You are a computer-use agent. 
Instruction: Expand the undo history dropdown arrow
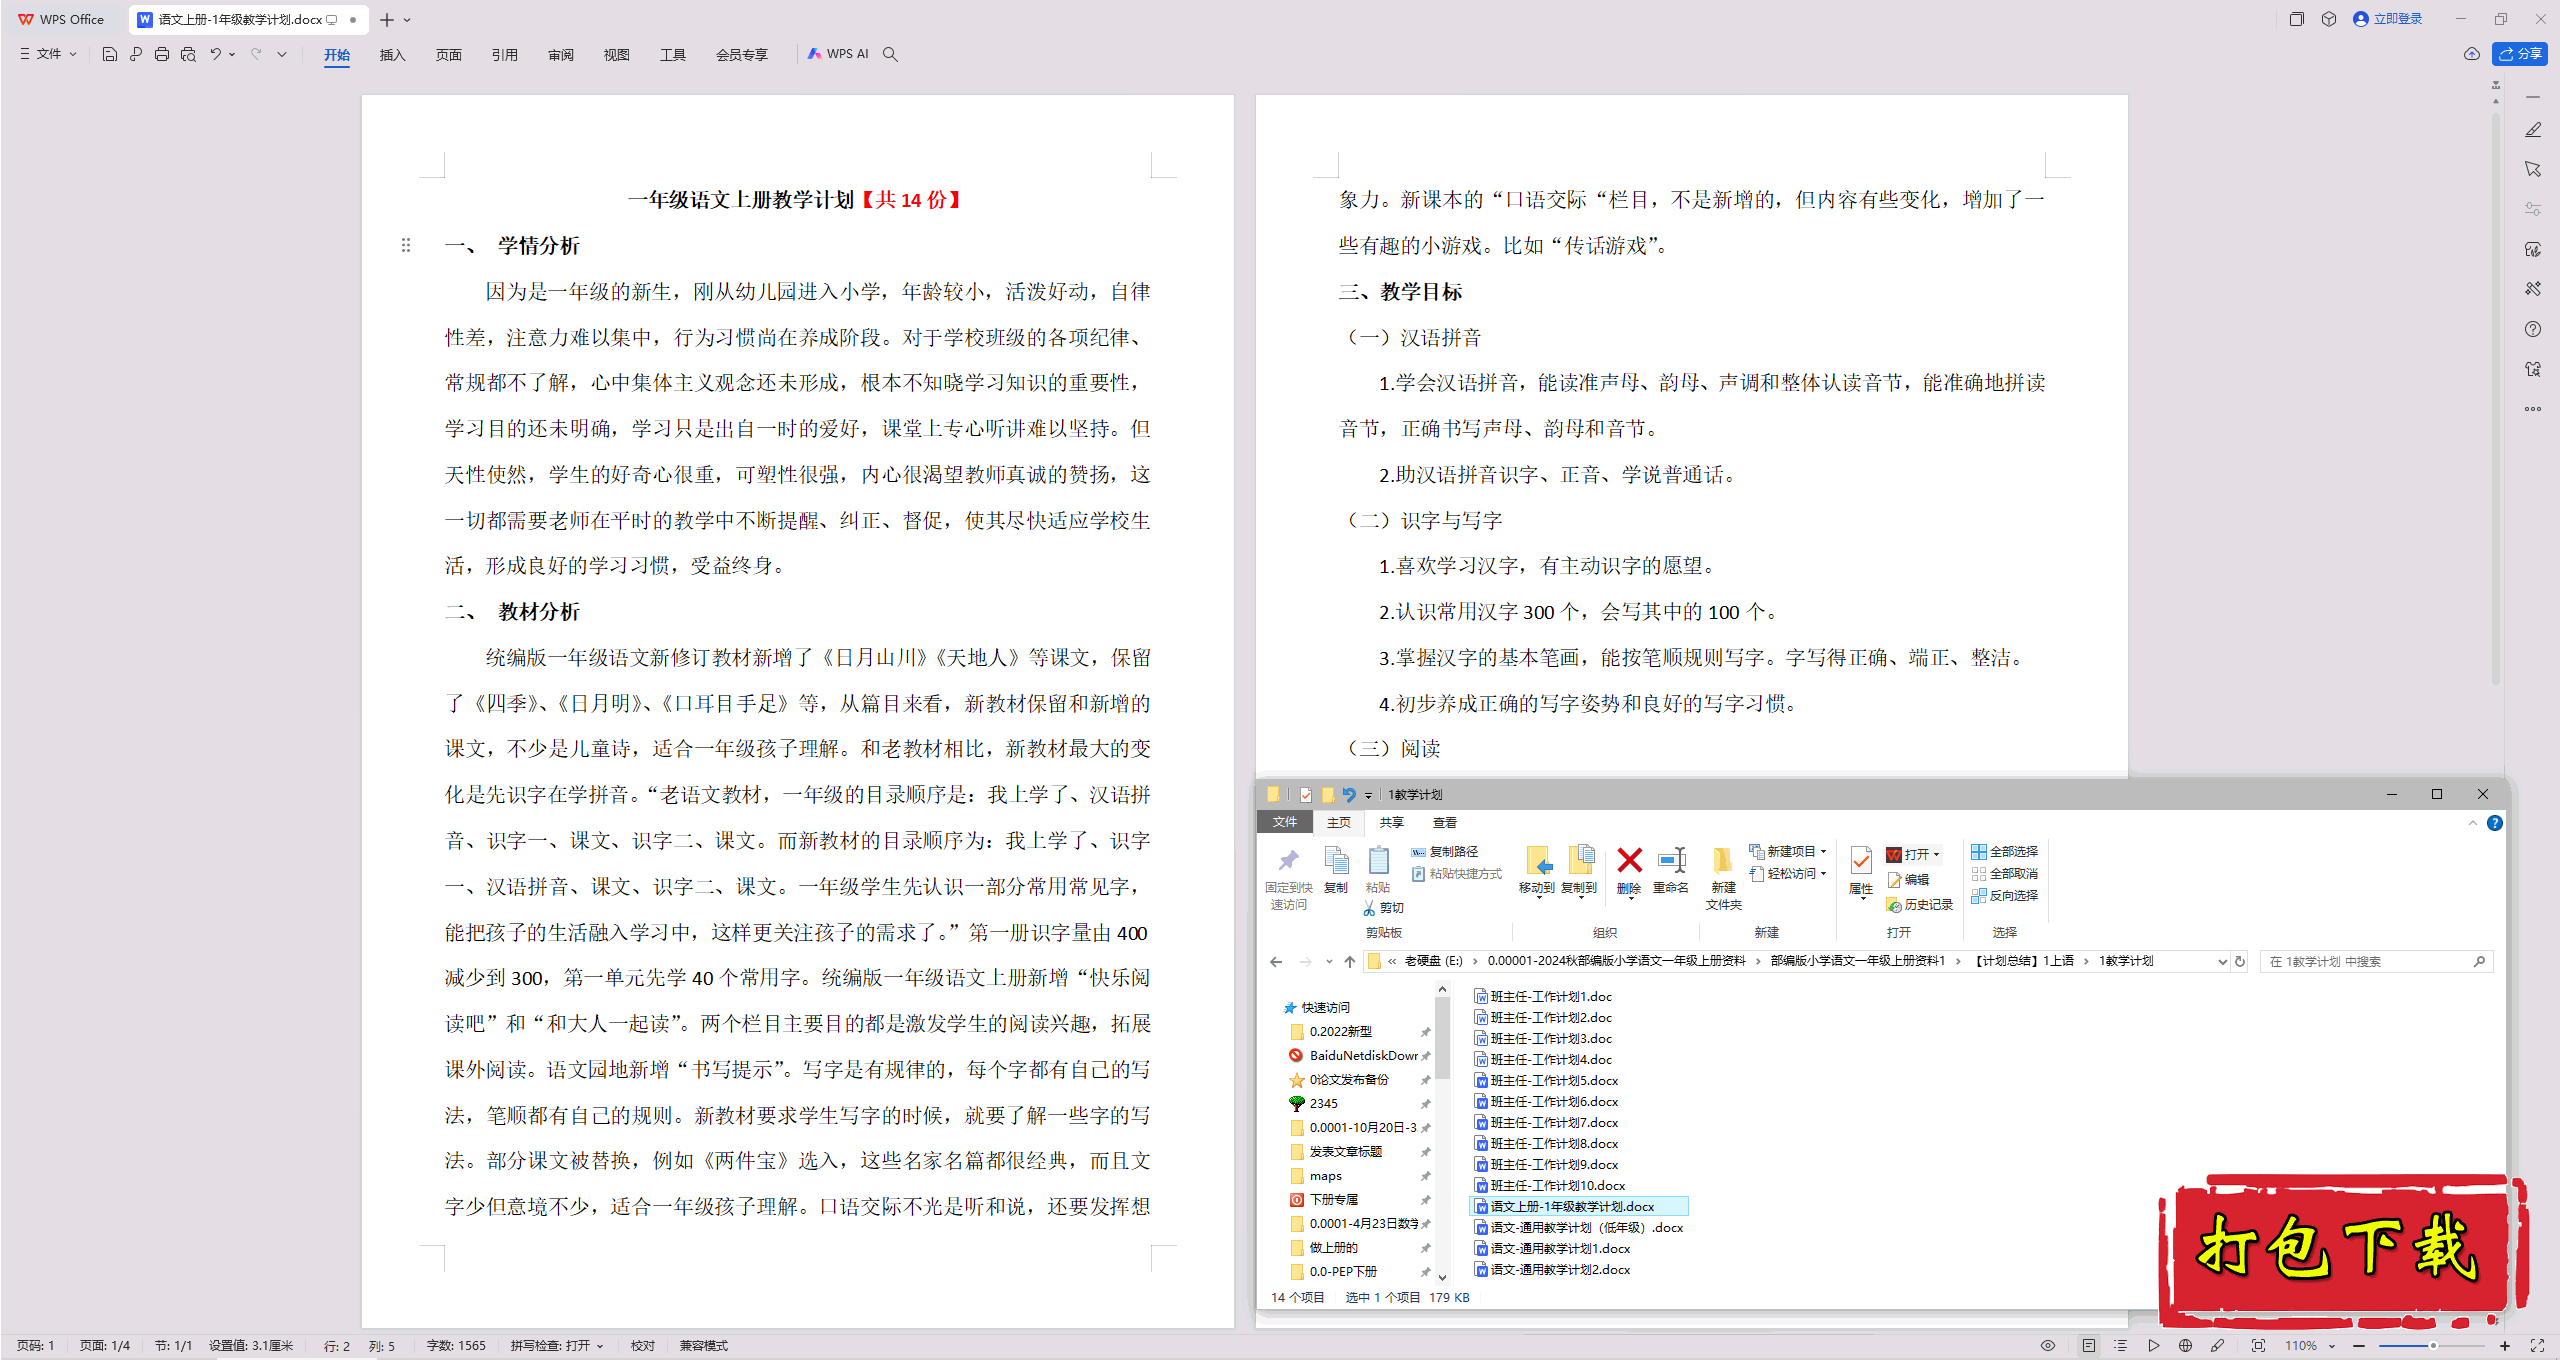(232, 54)
